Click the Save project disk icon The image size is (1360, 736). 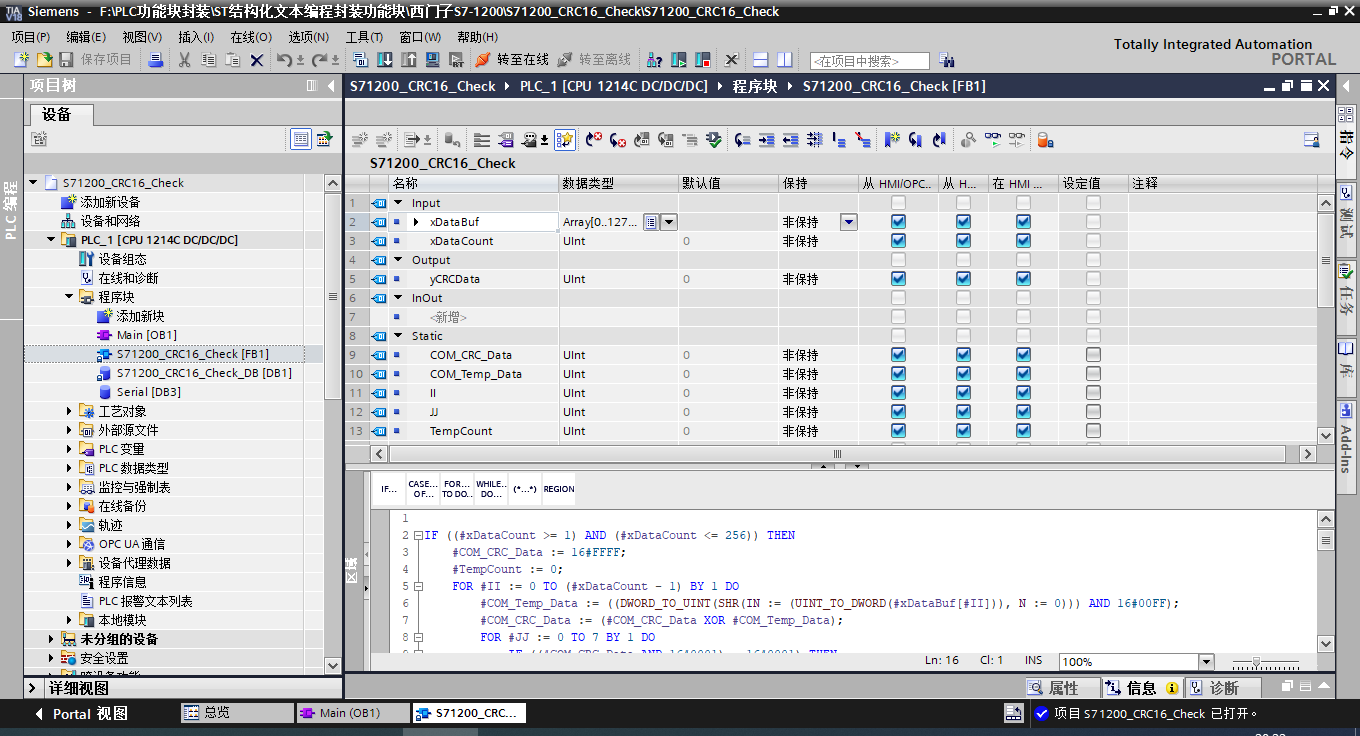67,60
